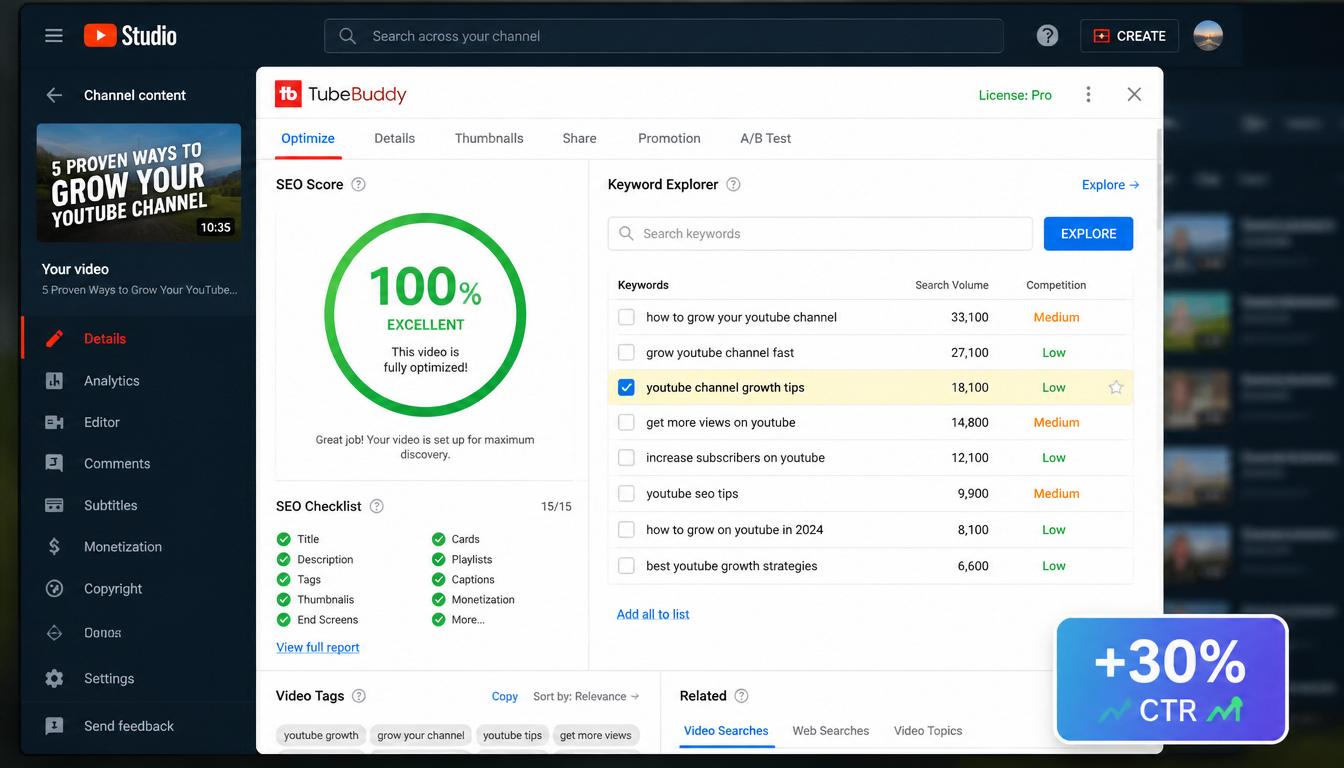
Task: Click the Comments icon in the sidebar
Action: pyautogui.click(x=55, y=463)
